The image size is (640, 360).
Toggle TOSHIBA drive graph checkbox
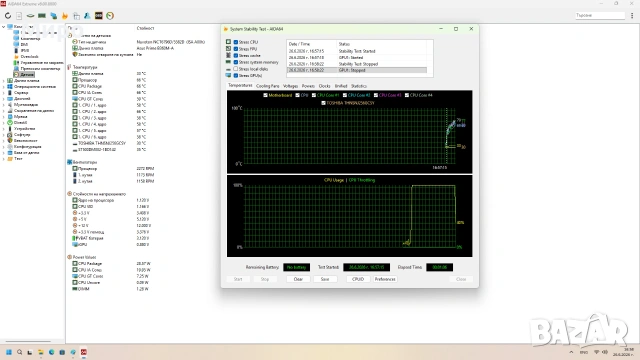[323, 103]
